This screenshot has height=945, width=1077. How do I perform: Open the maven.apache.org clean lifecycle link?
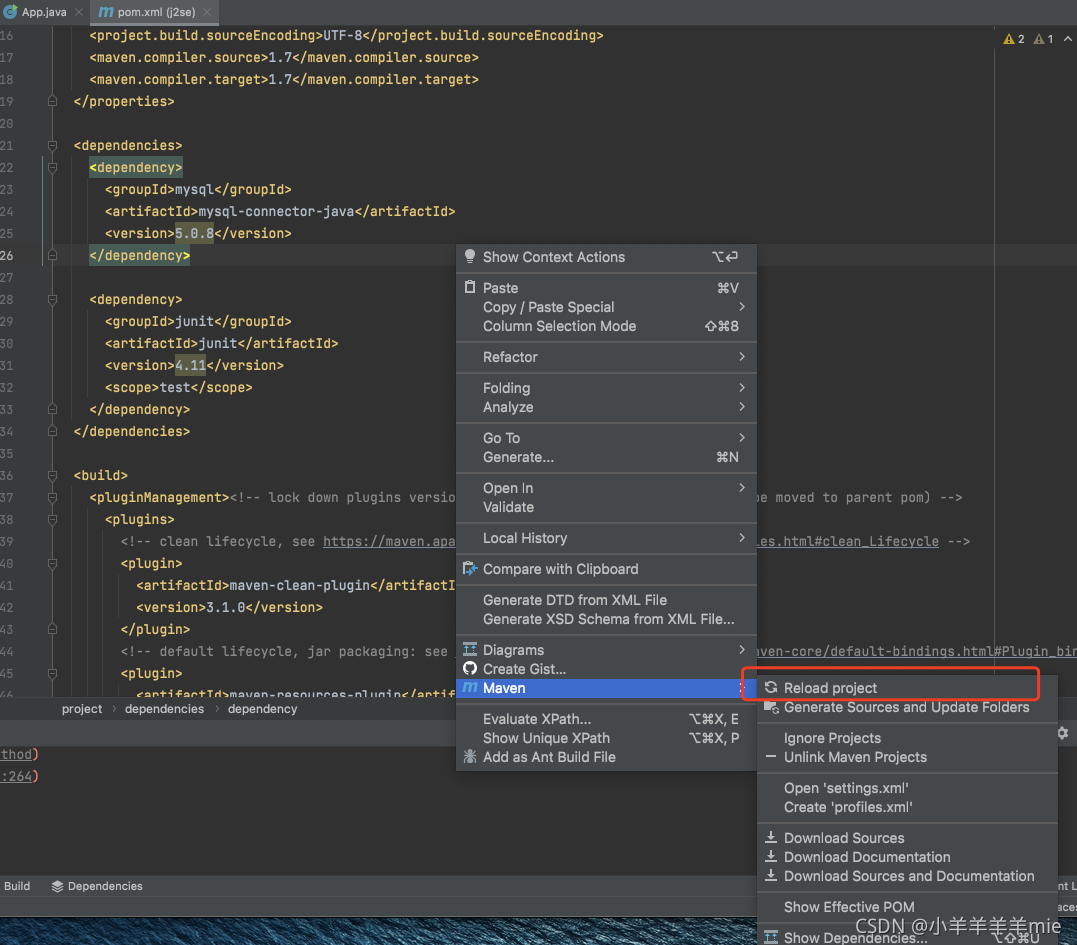[x=389, y=541]
